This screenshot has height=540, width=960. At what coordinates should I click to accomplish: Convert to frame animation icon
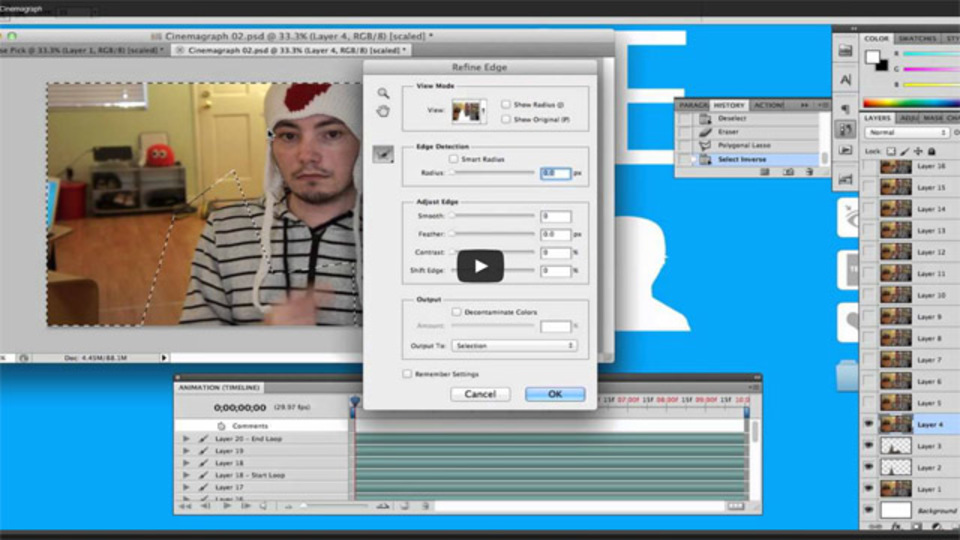735,506
